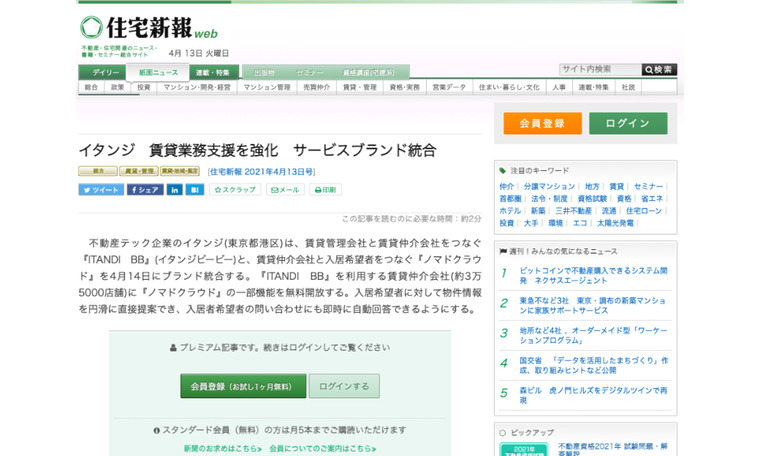Viewport: 760px width, 456px height.
Task: Switch to the デイリー tab
Action: click(x=104, y=73)
